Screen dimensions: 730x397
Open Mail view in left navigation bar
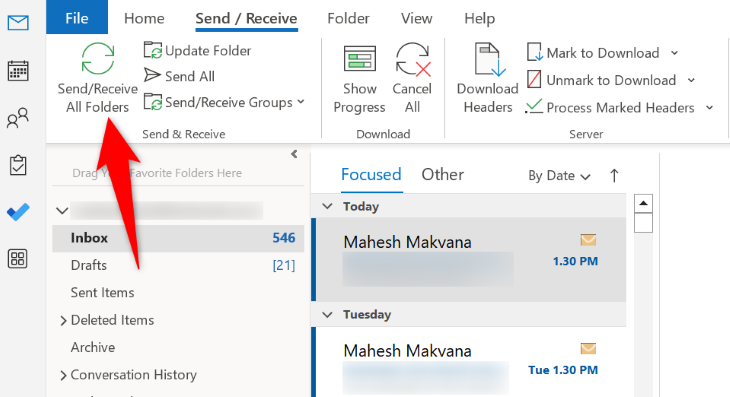coord(18,22)
